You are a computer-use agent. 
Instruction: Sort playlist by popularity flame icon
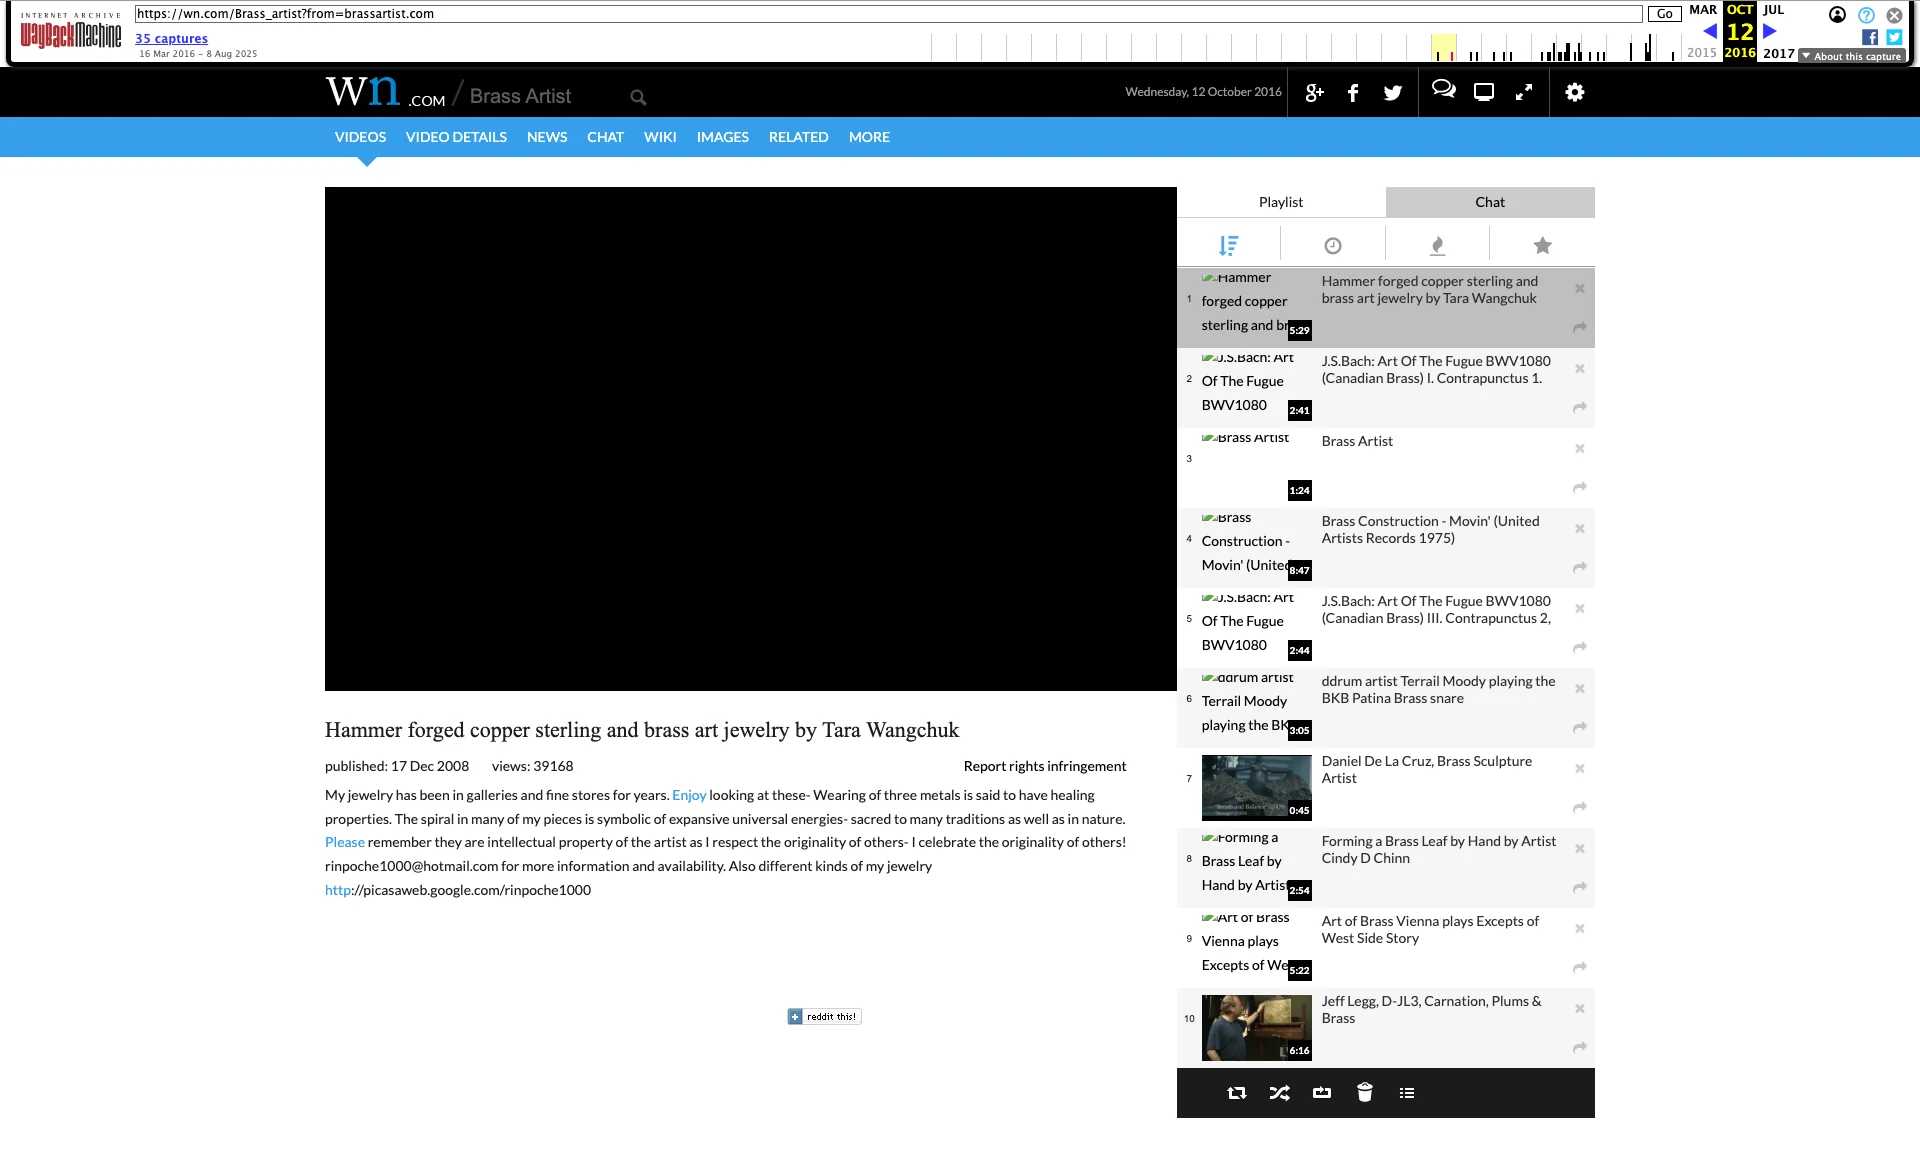[1437, 245]
